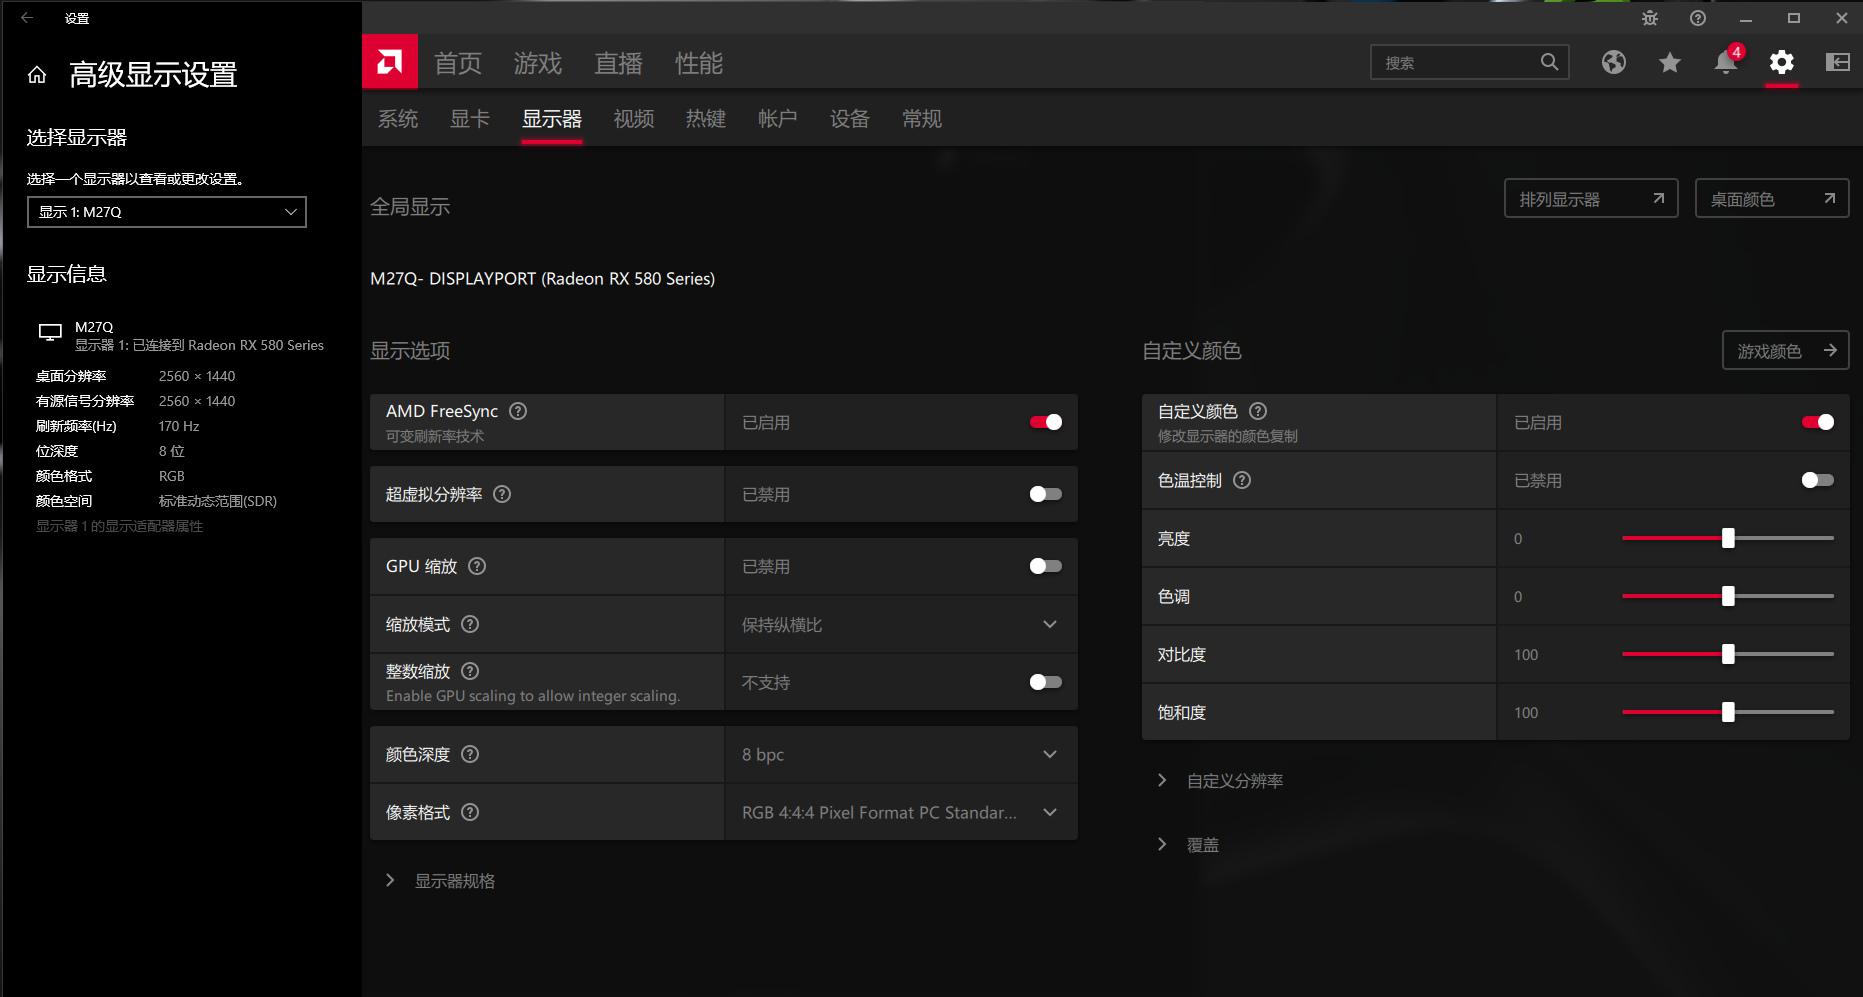Show 色温控制 help icon

[x=1242, y=480]
